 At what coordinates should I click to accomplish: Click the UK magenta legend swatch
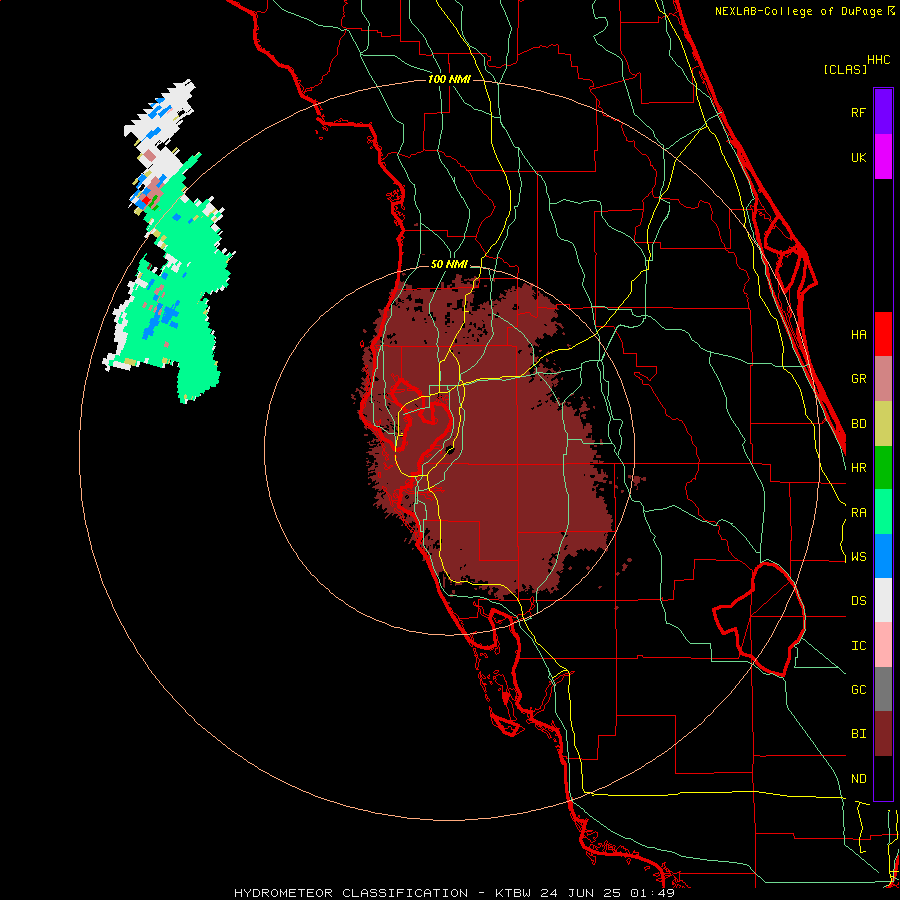[883, 157]
